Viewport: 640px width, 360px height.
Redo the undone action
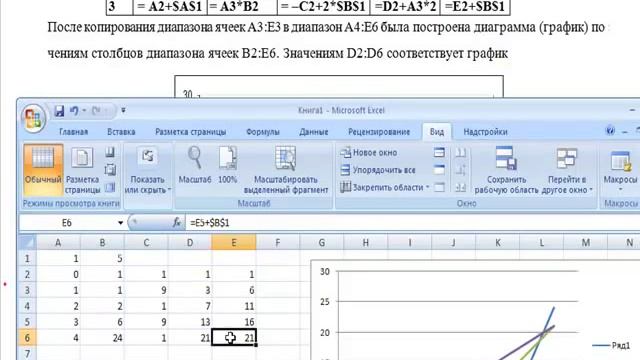(x=96, y=111)
